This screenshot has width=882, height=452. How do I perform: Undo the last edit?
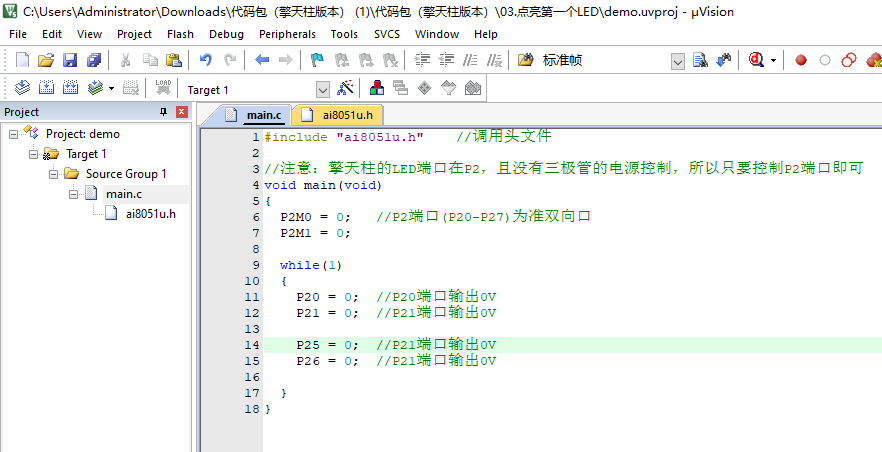click(x=206, y=60)
